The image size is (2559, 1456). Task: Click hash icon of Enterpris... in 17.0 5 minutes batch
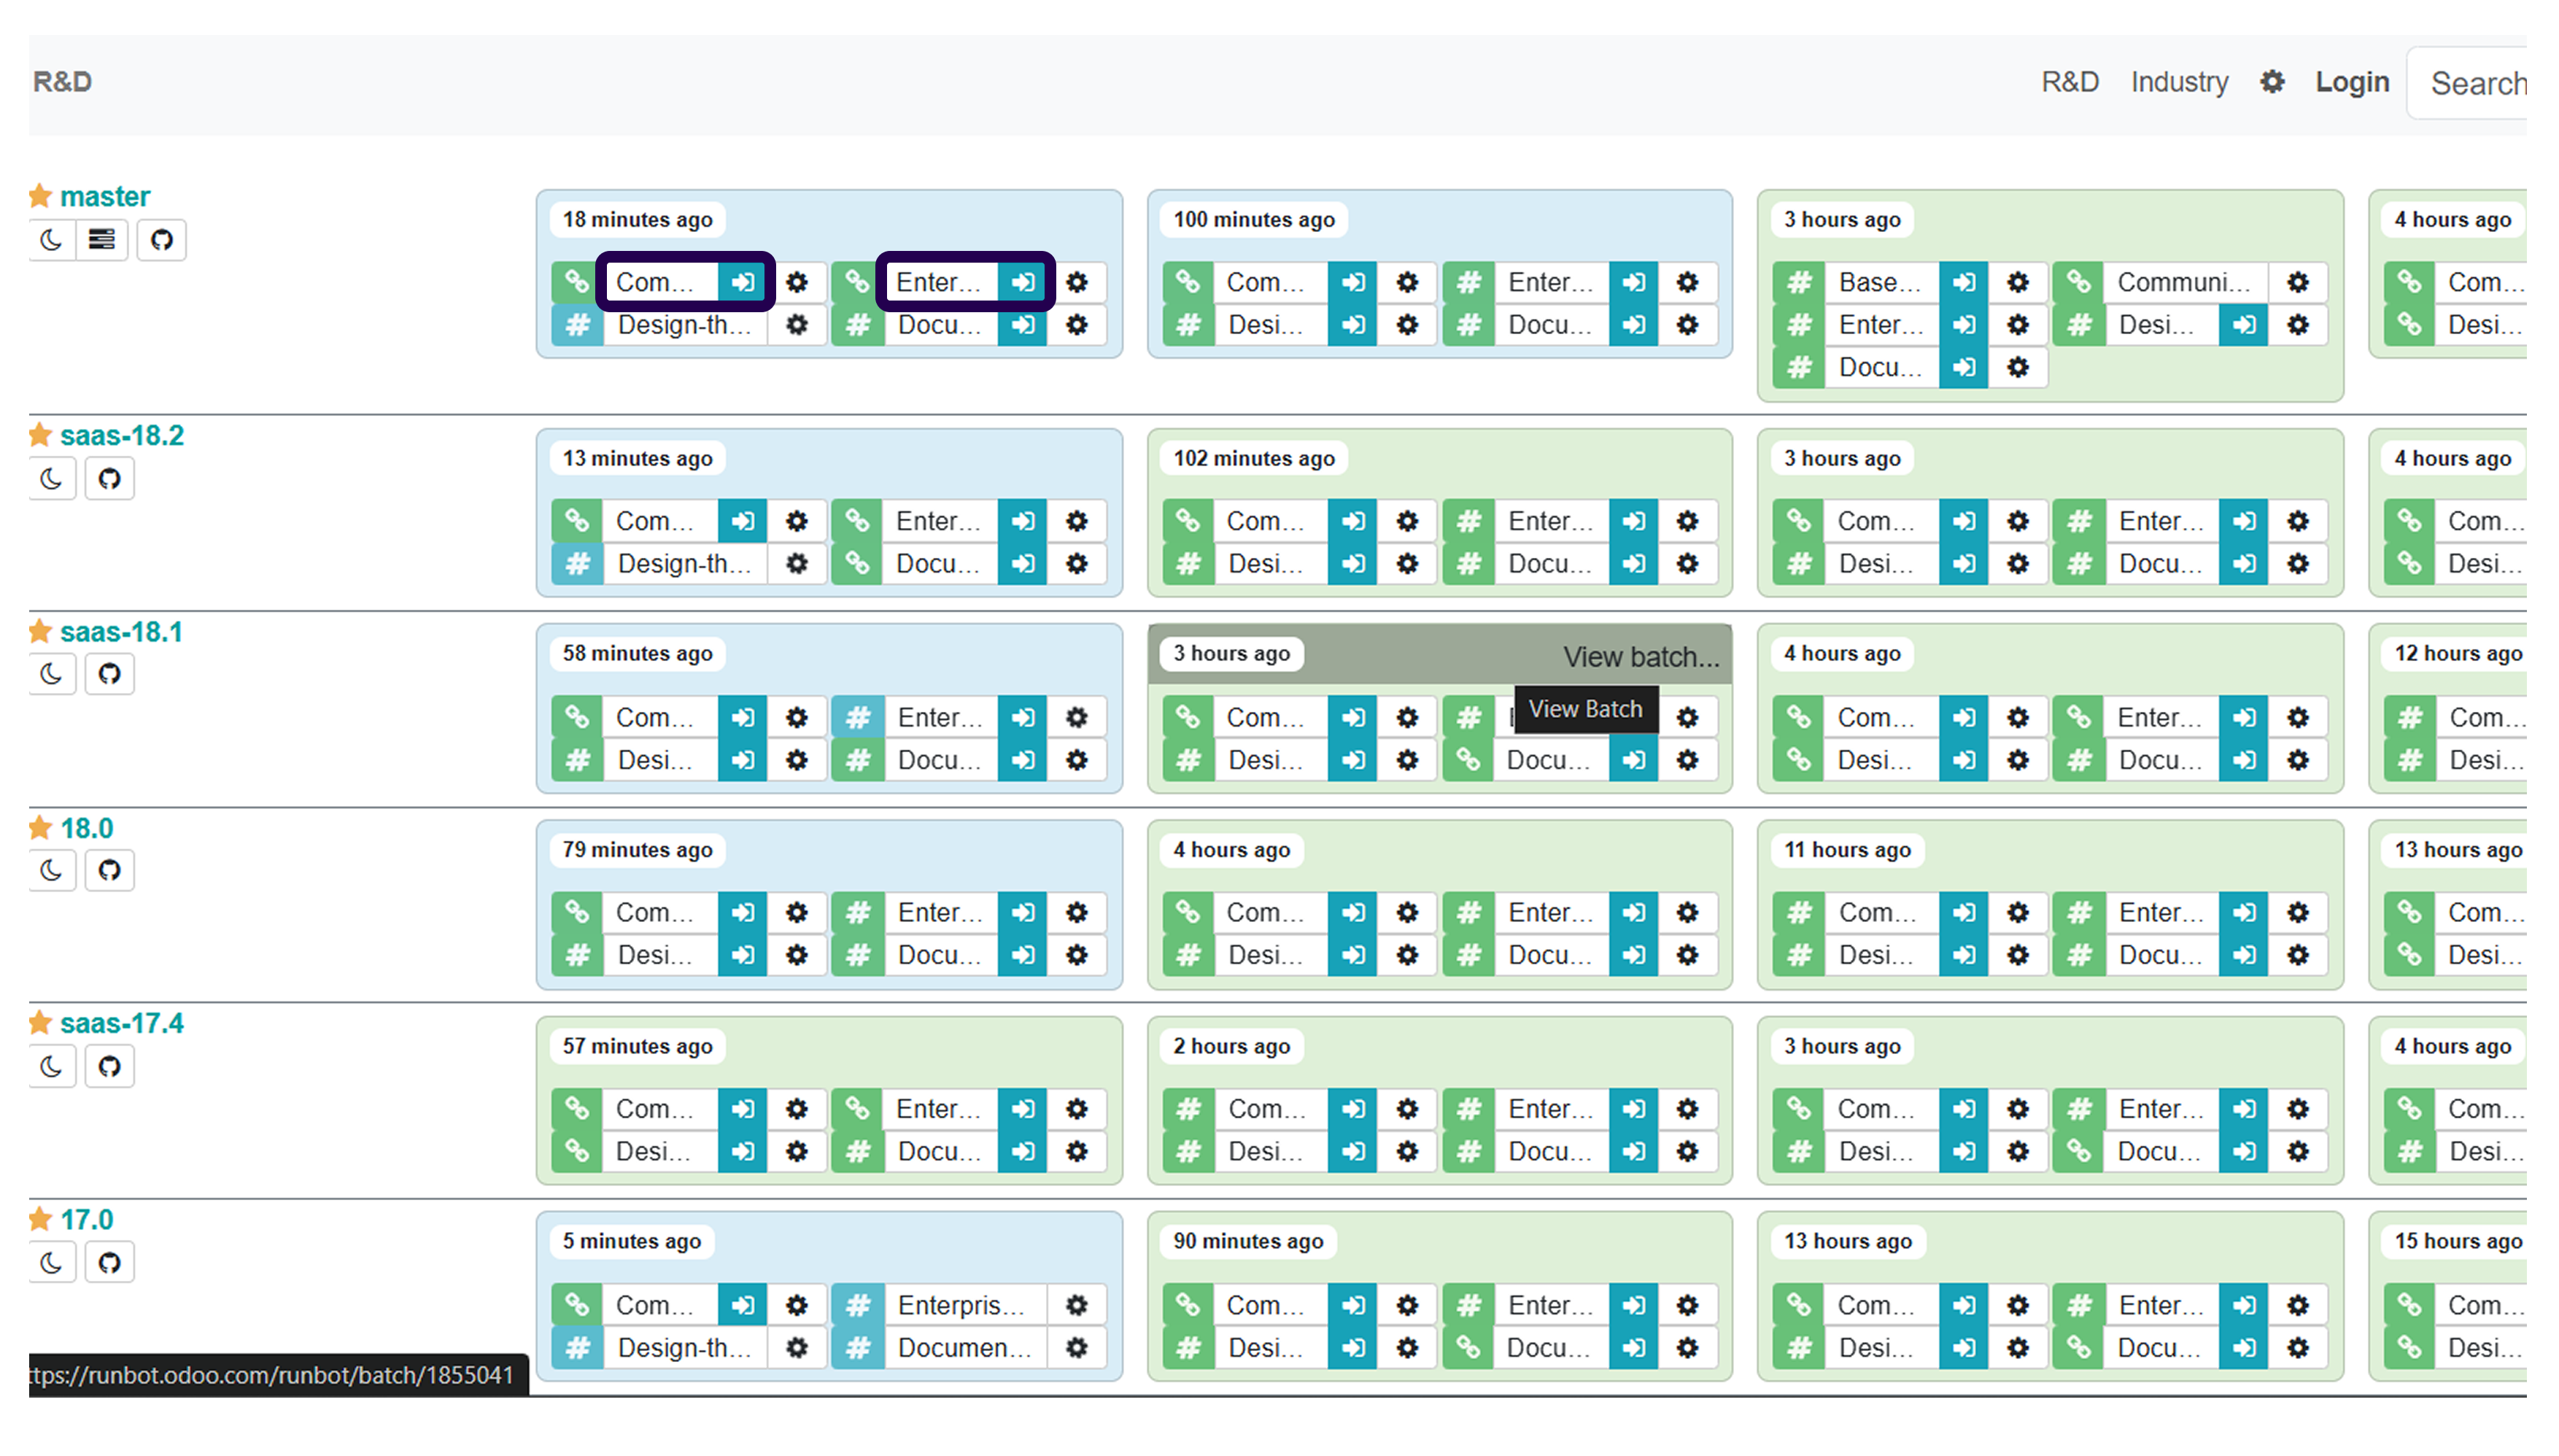click(858, 1305)
